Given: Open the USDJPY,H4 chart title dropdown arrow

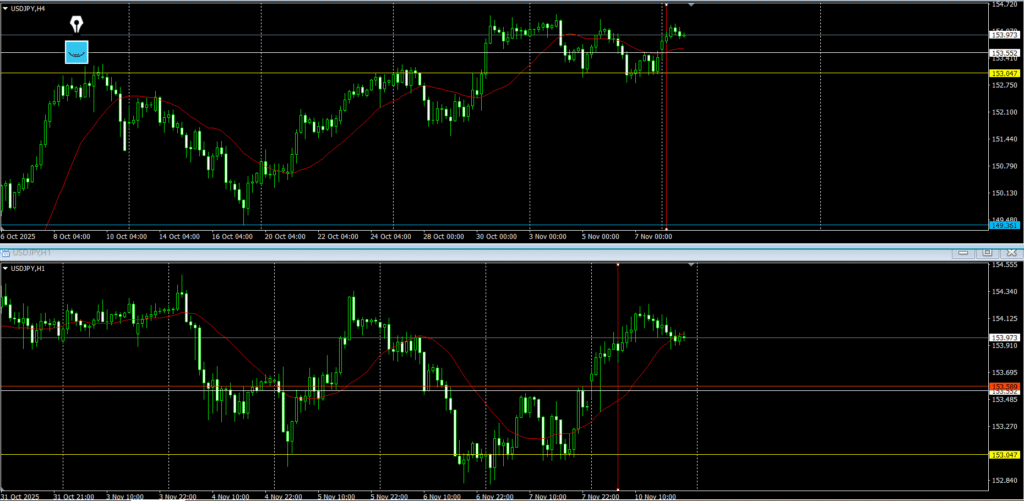Looking at the screenshot, I should [5, 8].
